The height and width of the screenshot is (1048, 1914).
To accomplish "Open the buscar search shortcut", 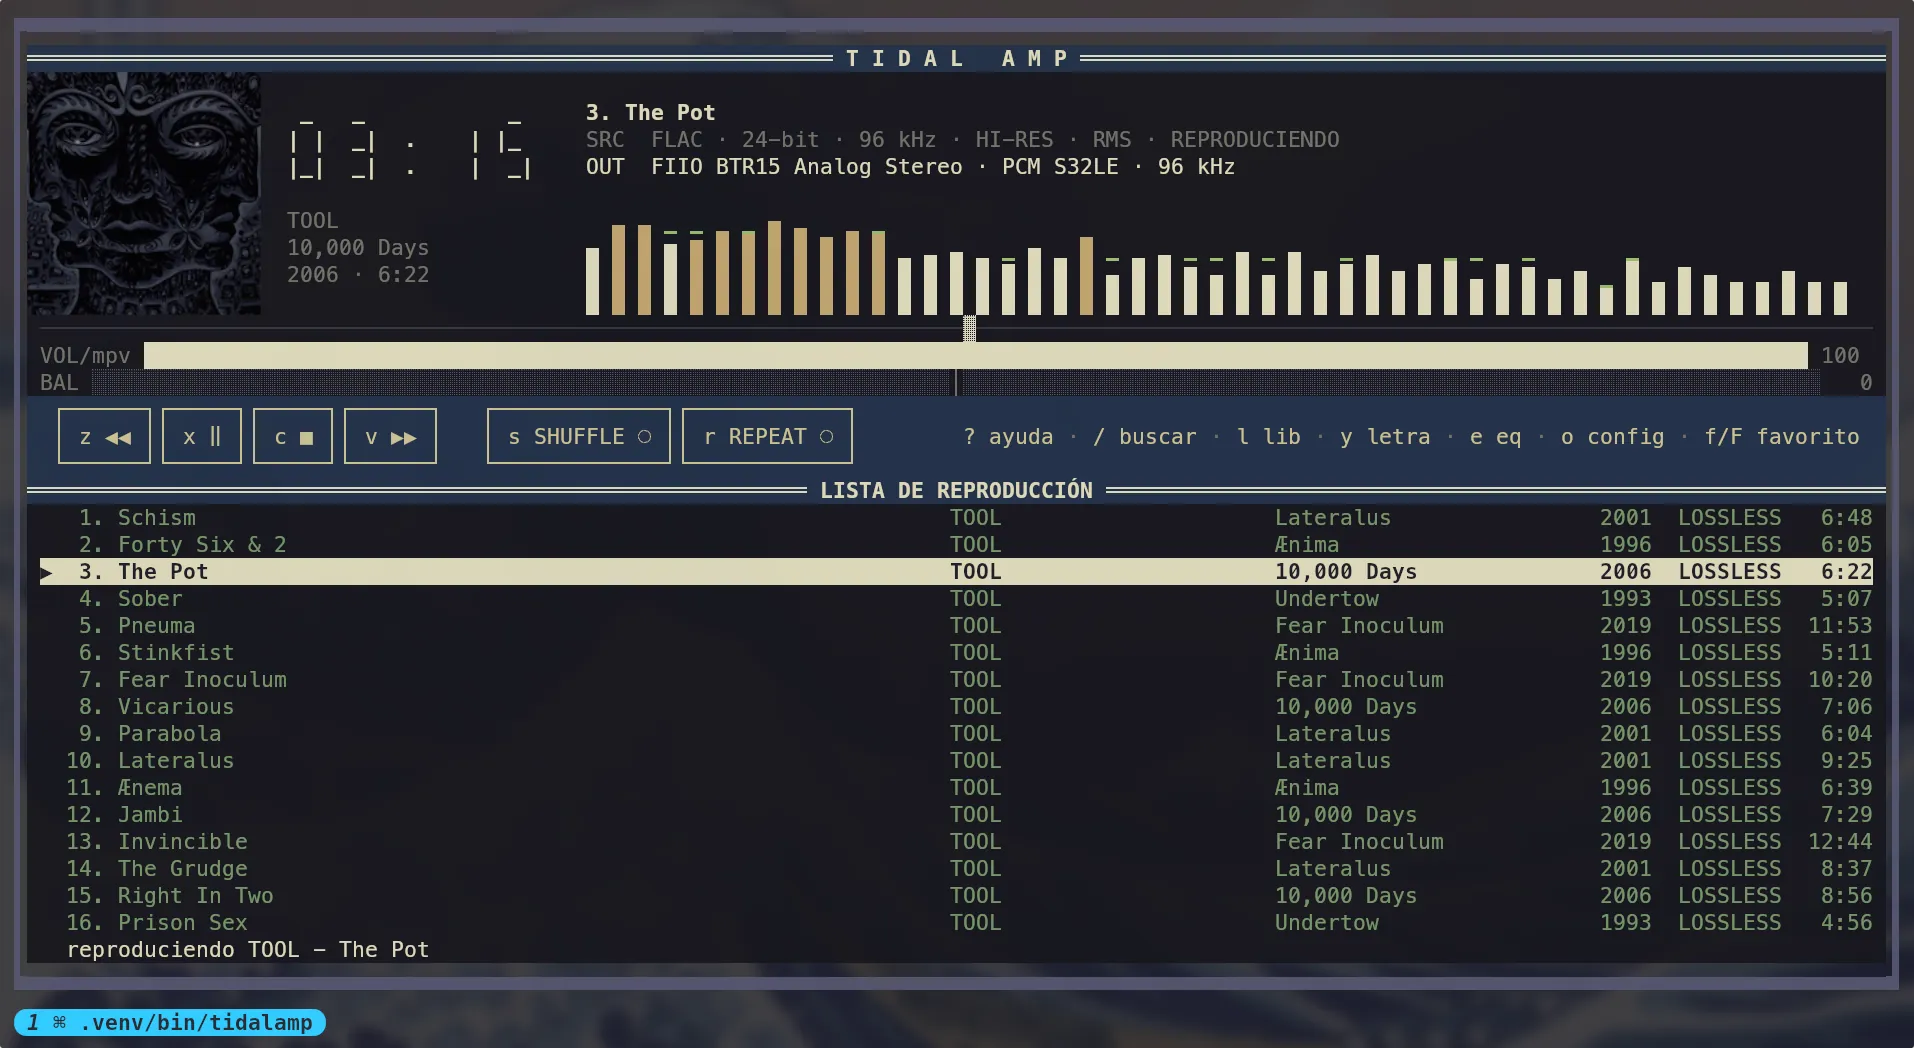I will point(1145,437).
